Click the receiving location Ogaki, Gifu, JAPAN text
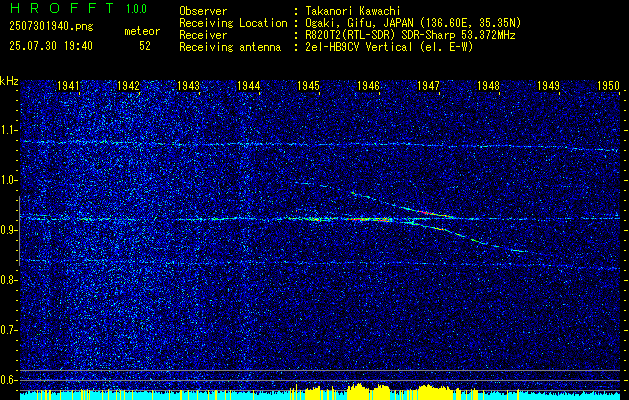The height and width of the screenshot is (400, 629). pos(413,23)
